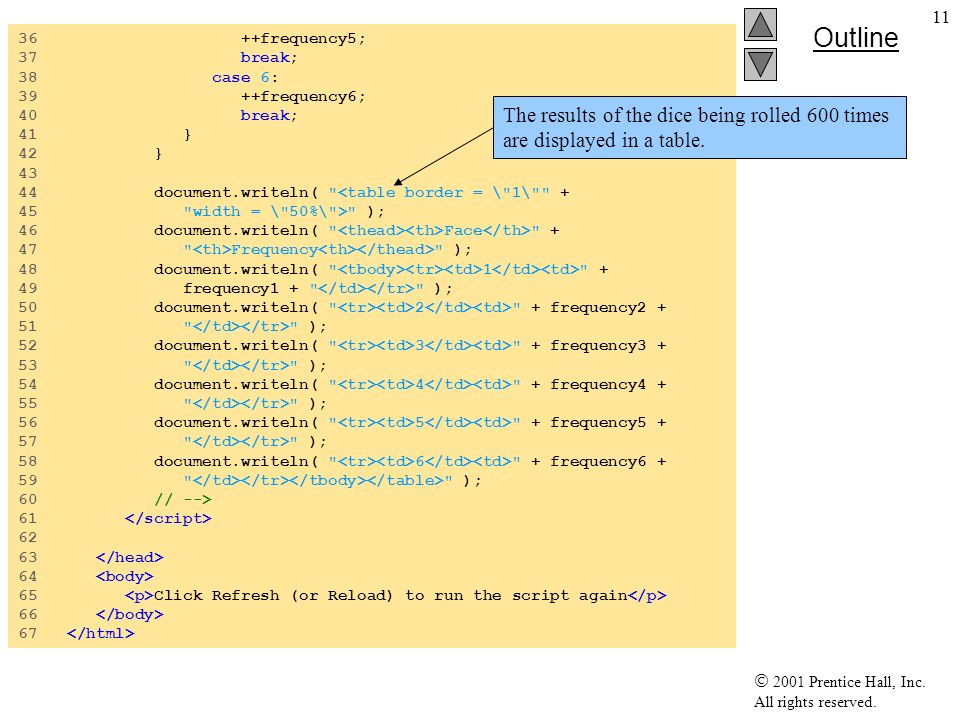The image size is (960, 720).
Task: Select 'frequency1' on line 49
Action: point(231,288)
